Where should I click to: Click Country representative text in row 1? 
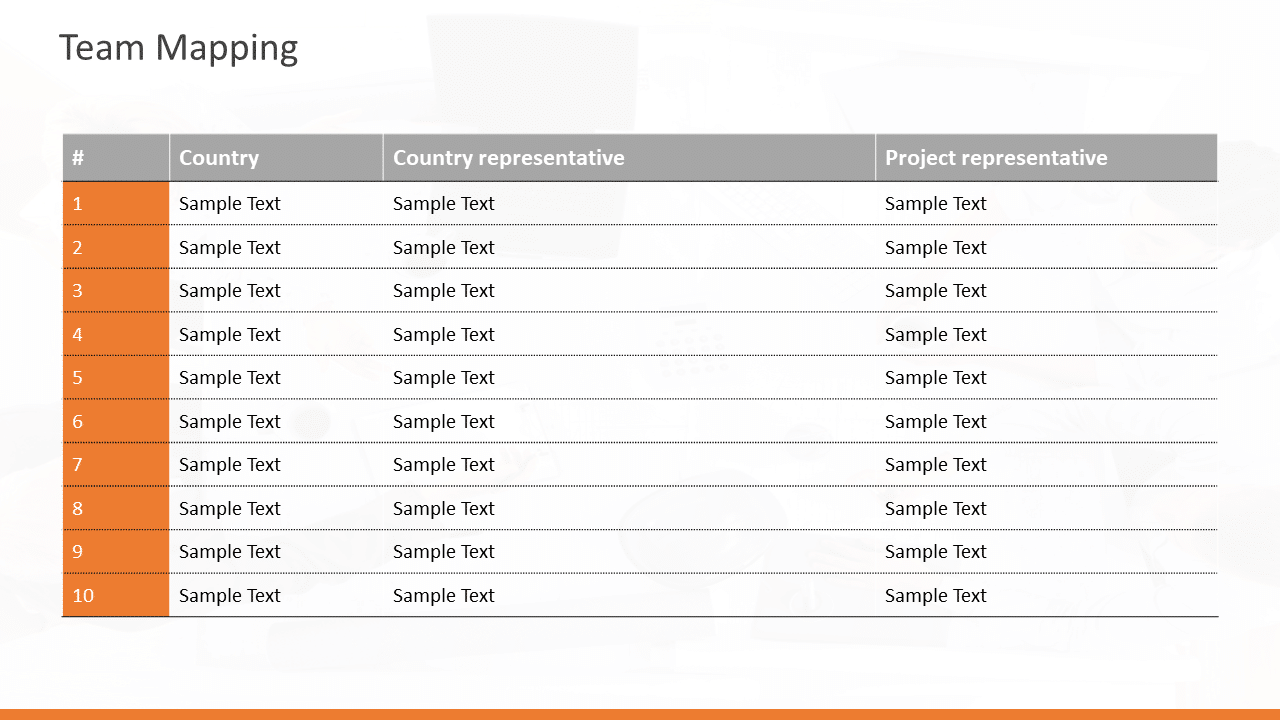(444, 204)
